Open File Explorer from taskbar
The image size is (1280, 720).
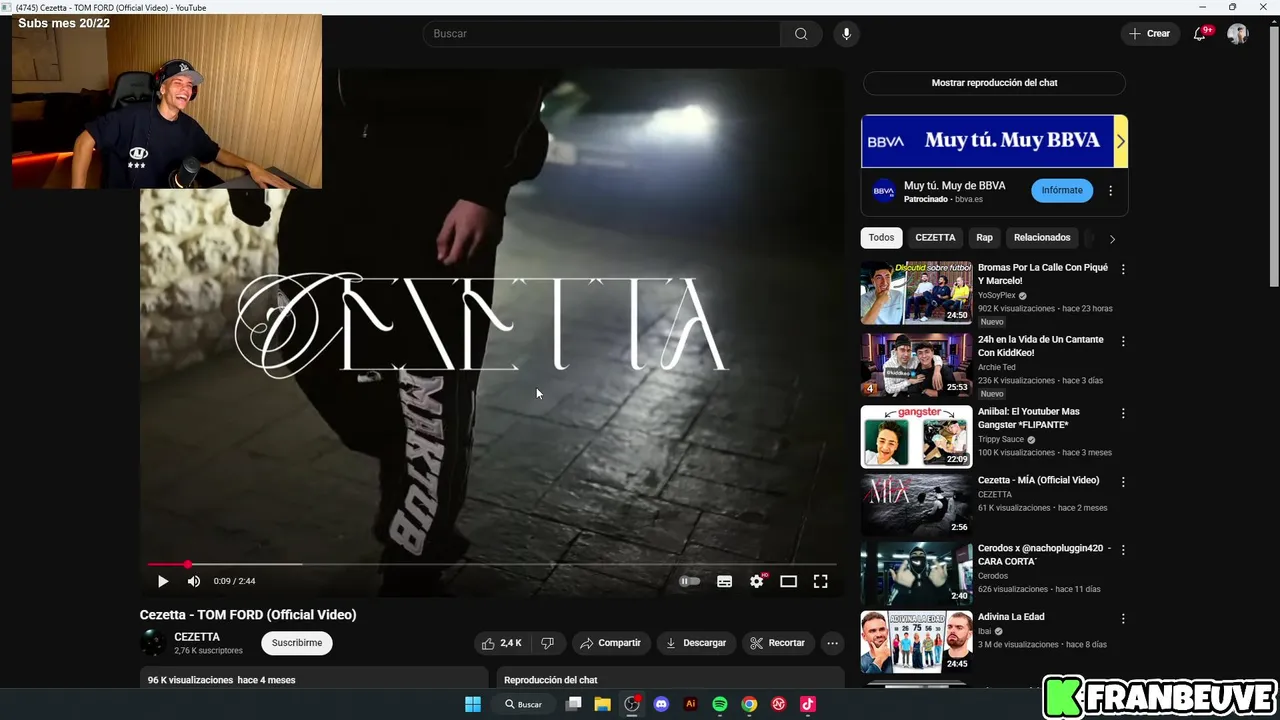[603, 704]
